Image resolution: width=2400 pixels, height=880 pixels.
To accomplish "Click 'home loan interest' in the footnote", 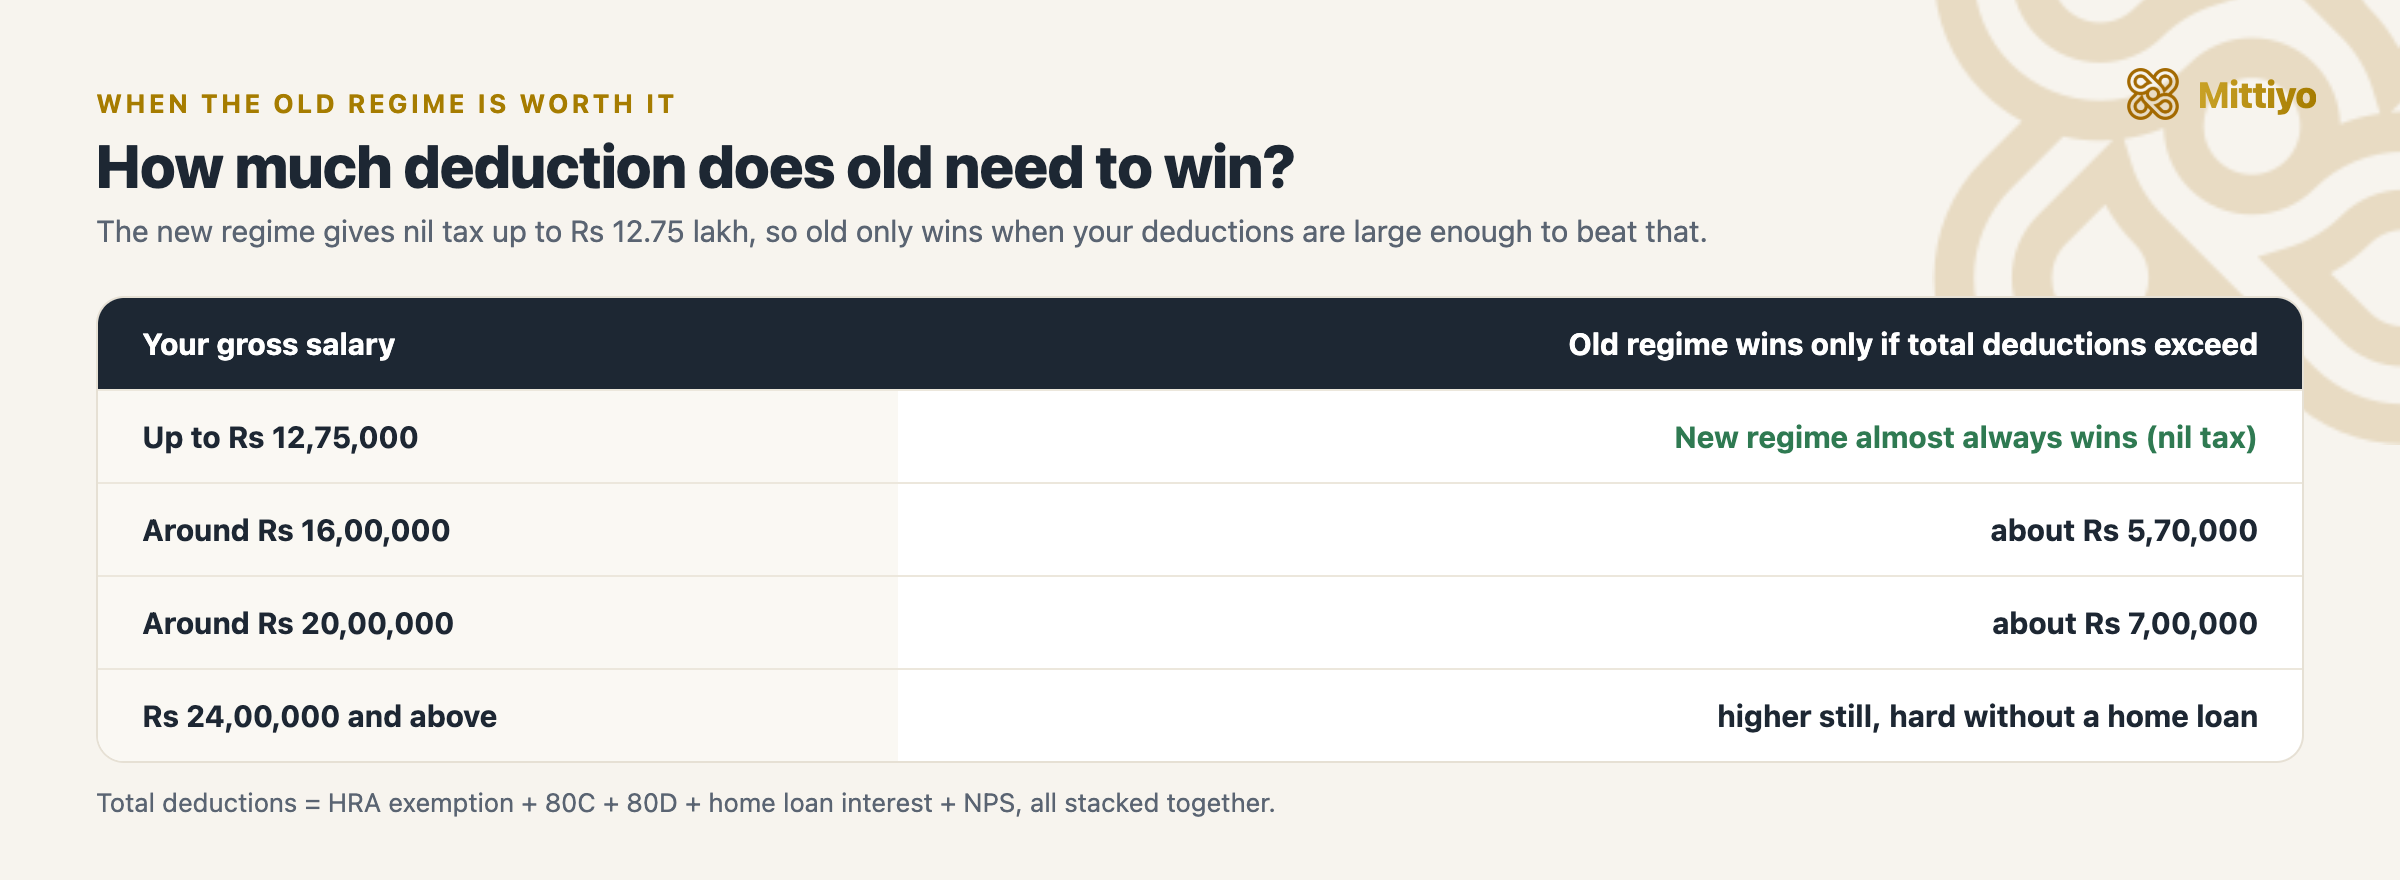I will click(x=820, y=803).
